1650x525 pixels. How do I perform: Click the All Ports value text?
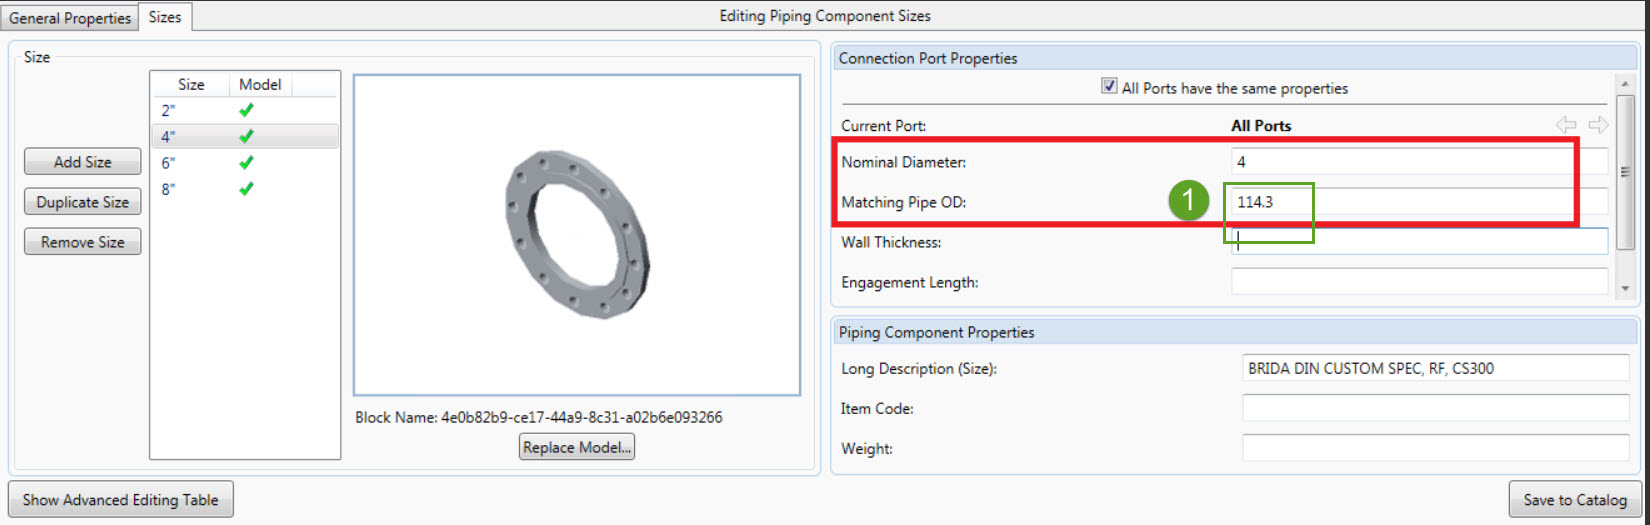click(1260, 126)
